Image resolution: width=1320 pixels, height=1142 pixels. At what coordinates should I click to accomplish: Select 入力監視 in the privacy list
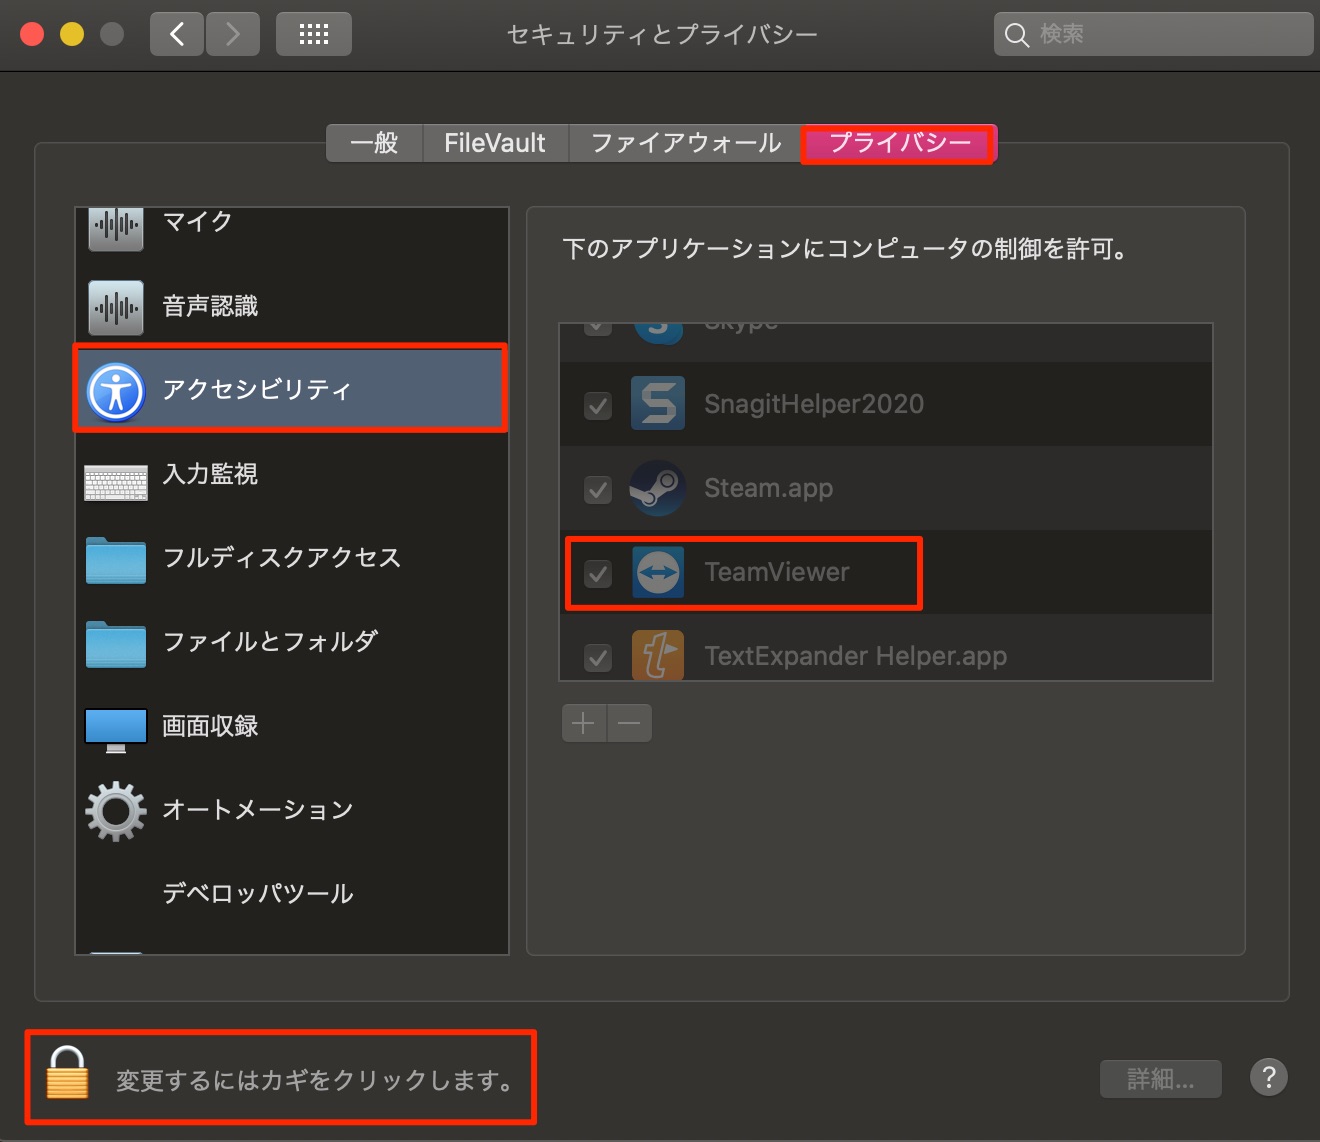click(x=292, y=474)
